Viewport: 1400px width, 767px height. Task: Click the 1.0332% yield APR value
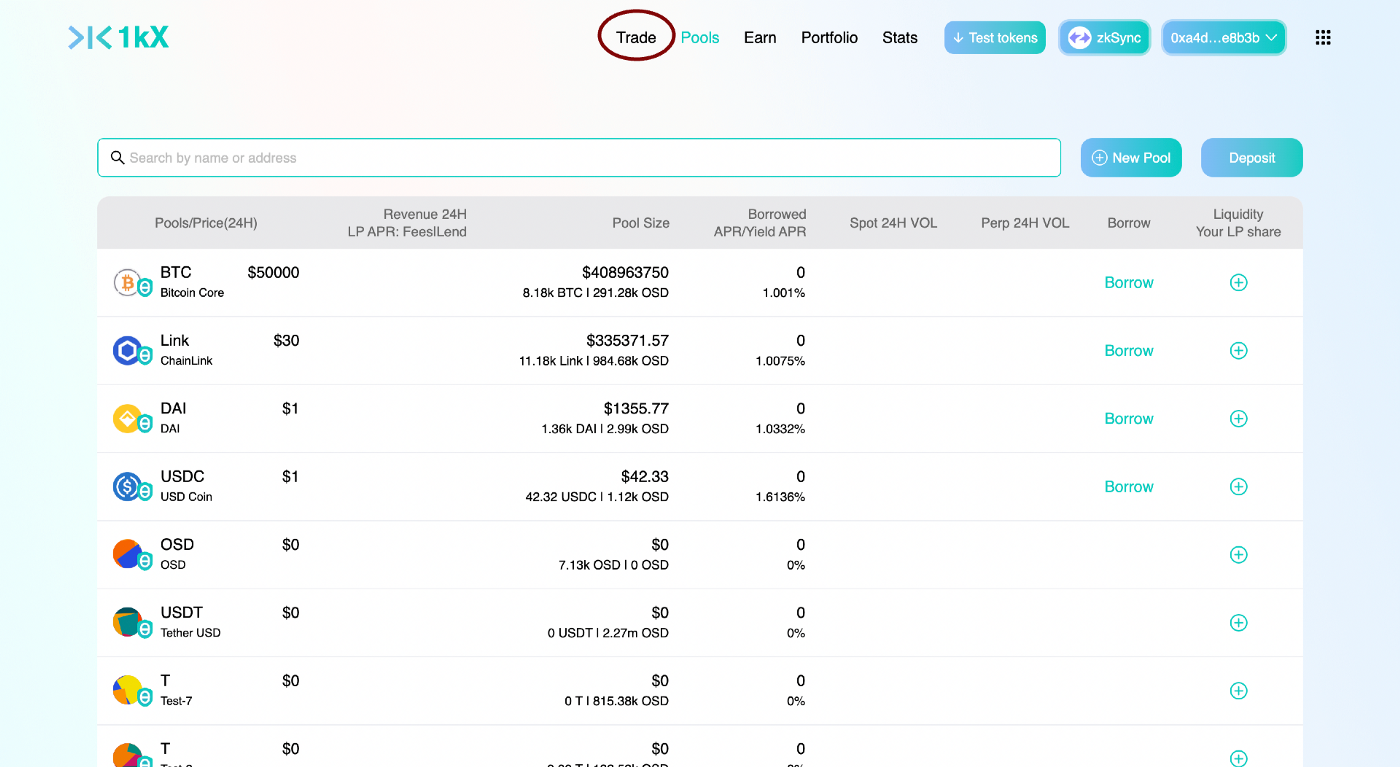coord(780,429)
